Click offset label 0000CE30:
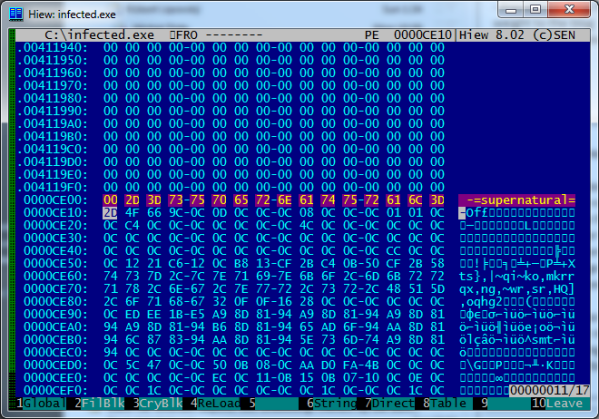Image resolution: width=599 pixels, height=419 pixels. (x=55, y=238)
